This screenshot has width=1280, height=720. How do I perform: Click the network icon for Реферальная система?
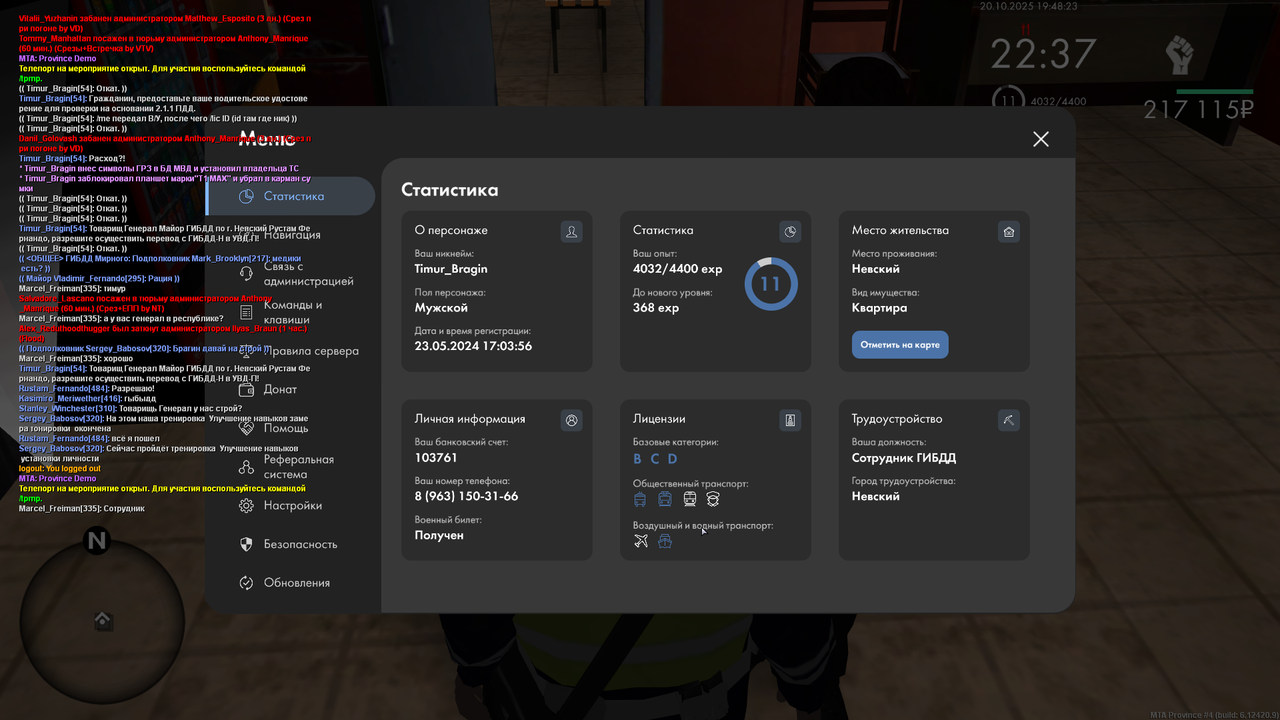click(x=246, y=467)
